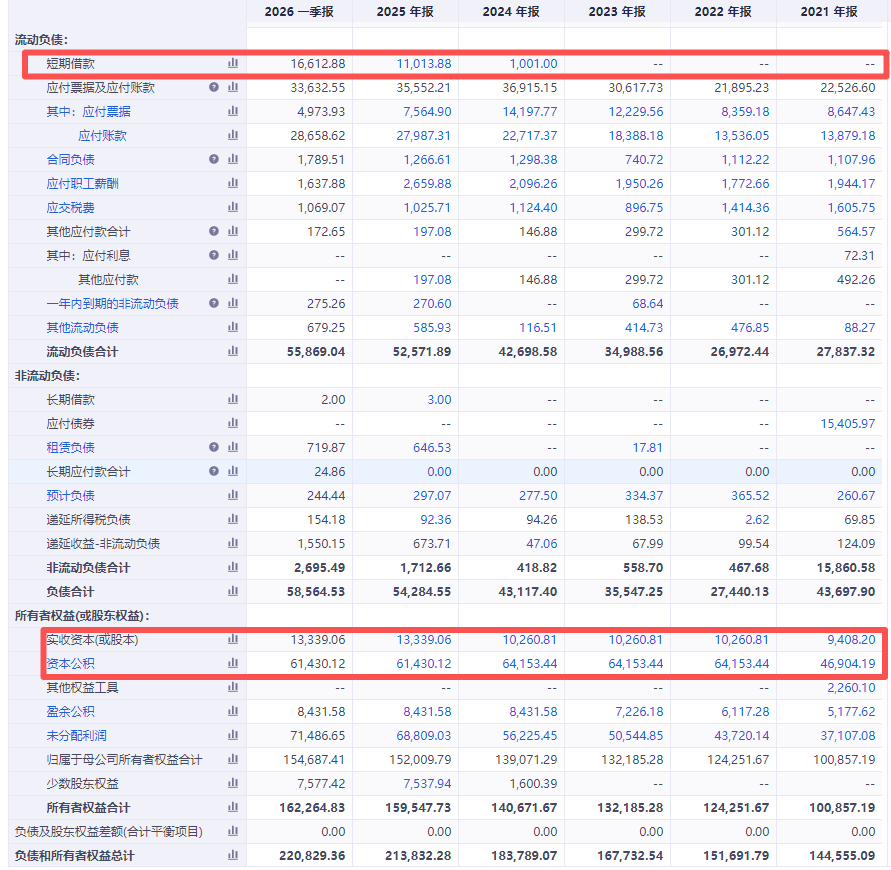Open the 应付账款 item link
Screen dimensions: 891x870
pos(102,135)
